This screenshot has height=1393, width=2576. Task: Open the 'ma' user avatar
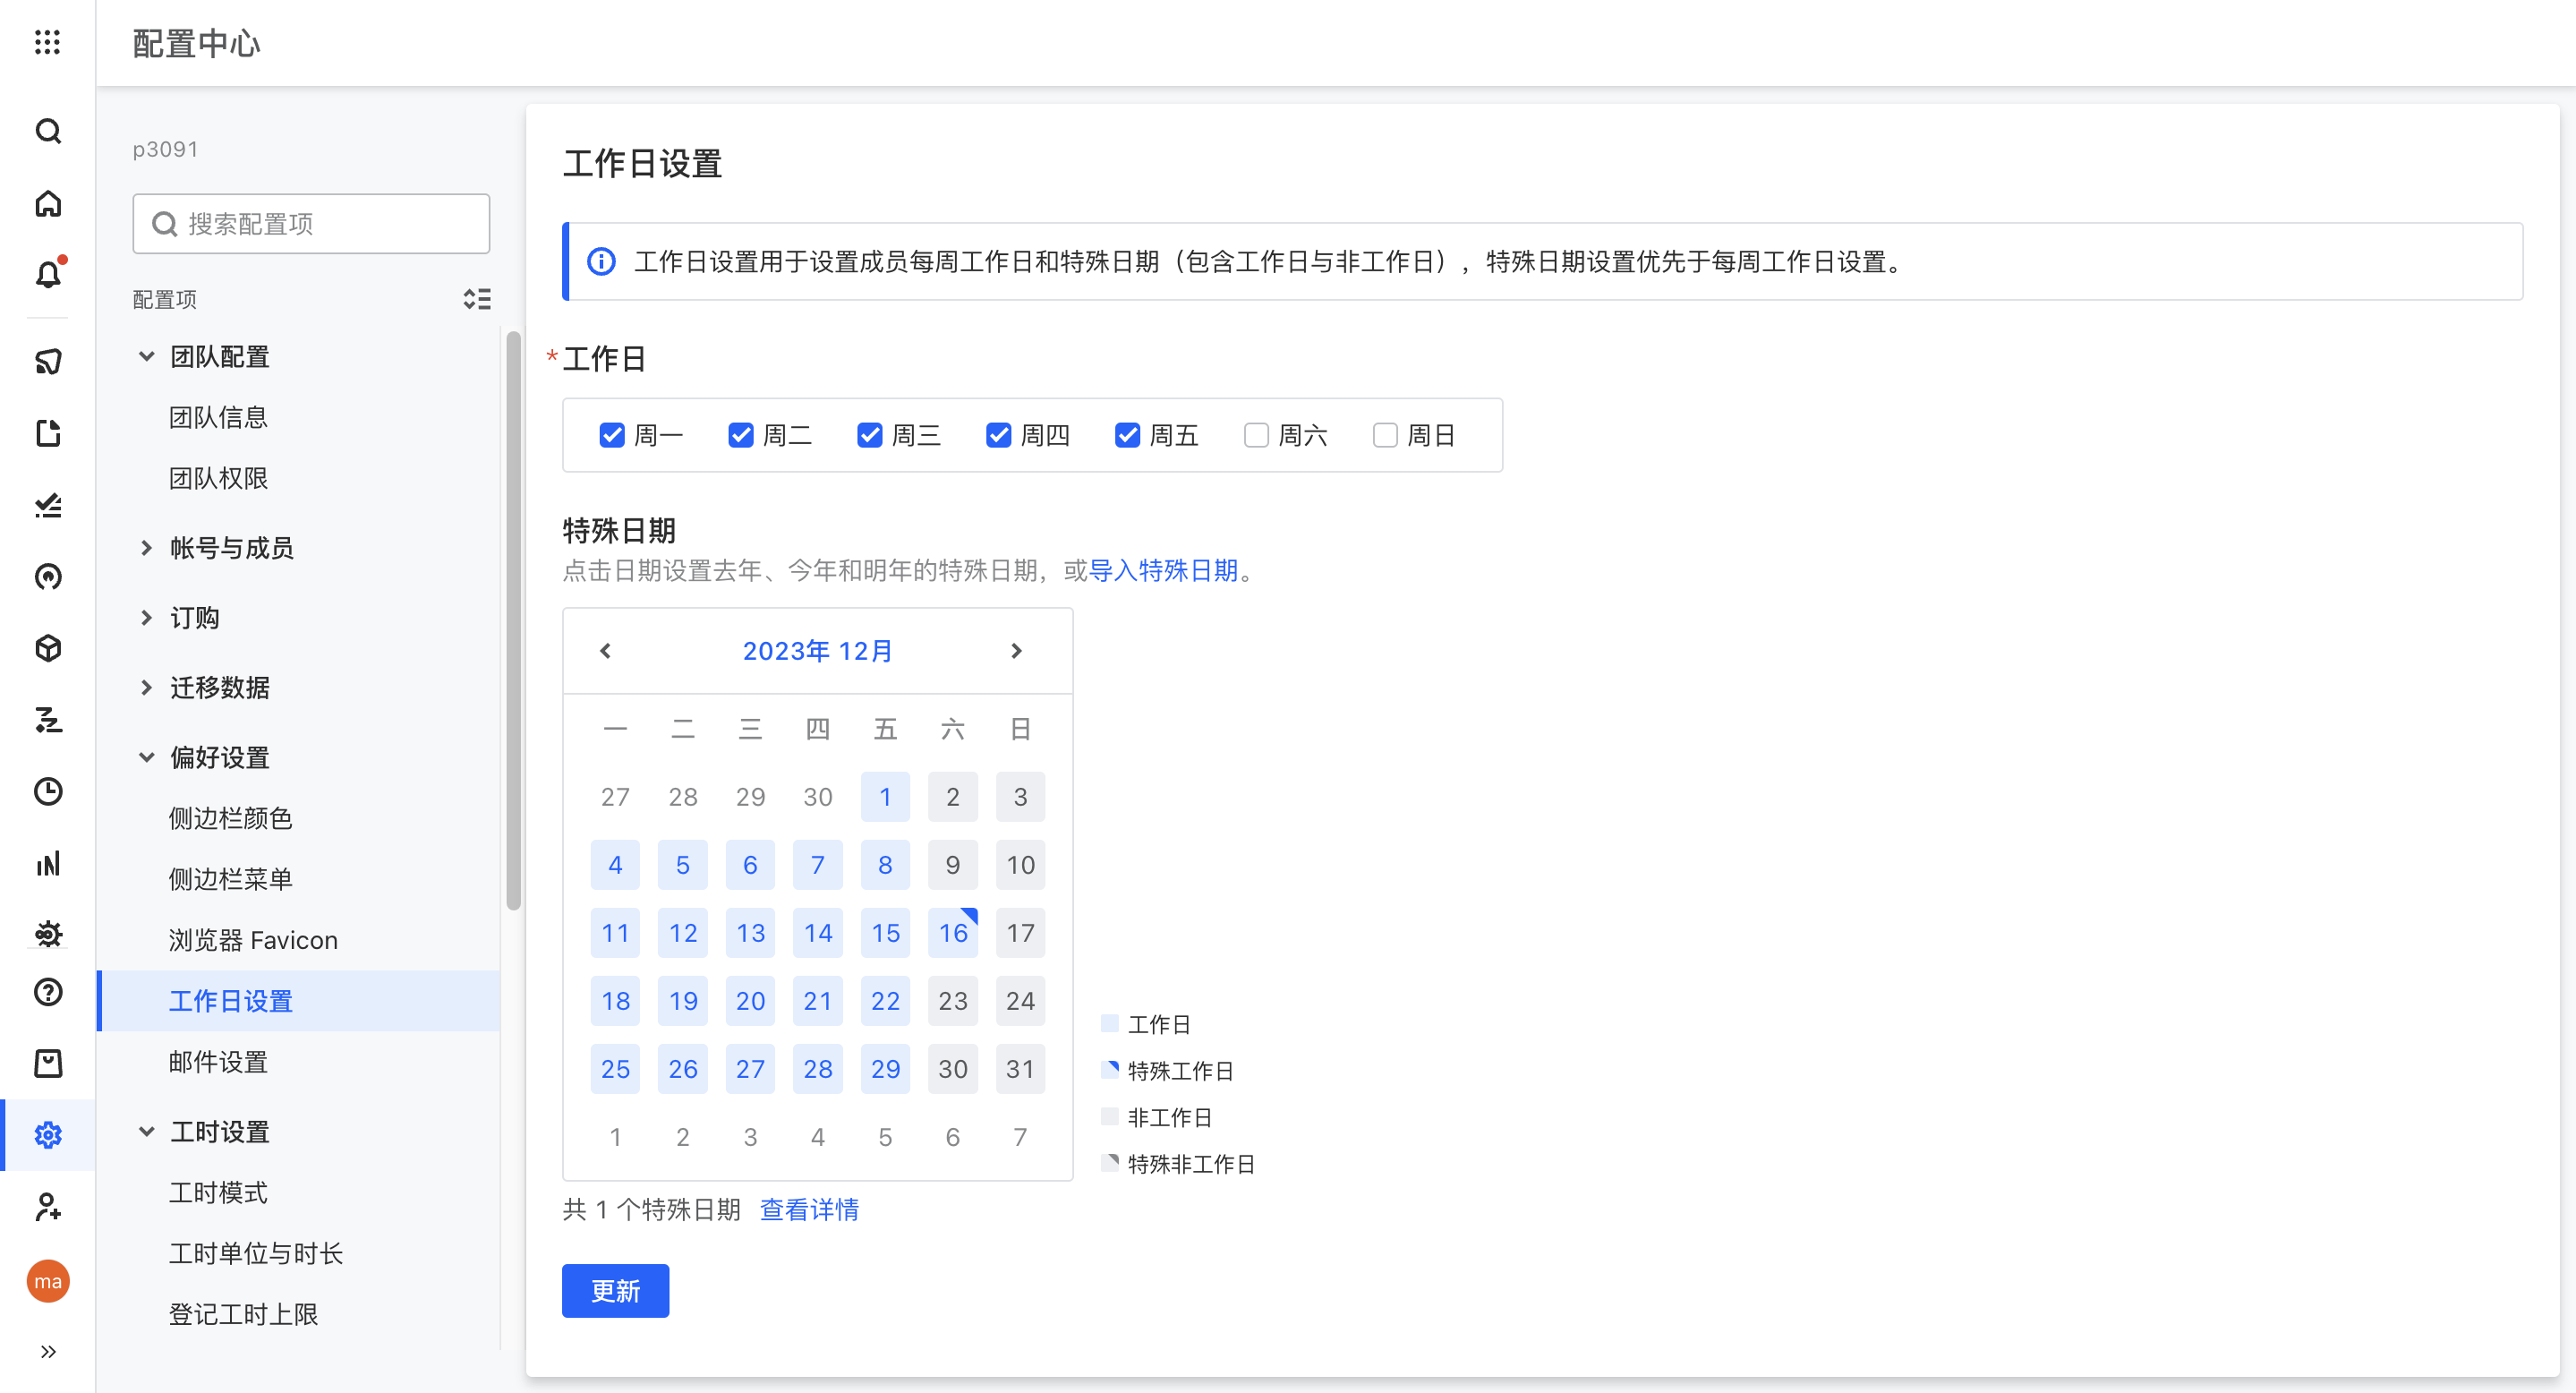[48, 1281]
